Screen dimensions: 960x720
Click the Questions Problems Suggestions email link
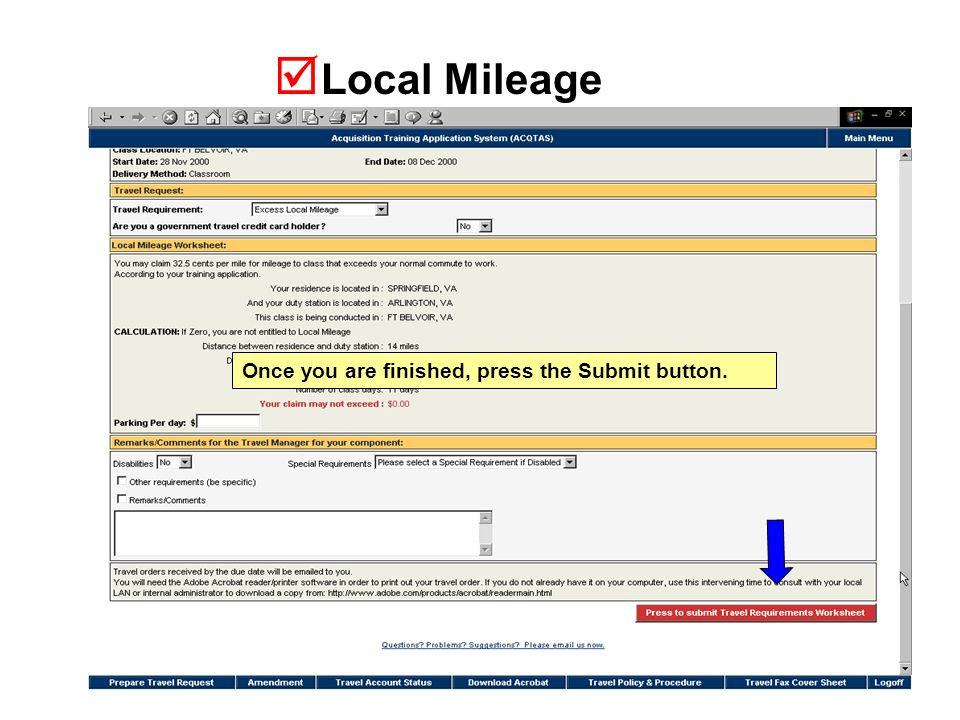[x=493, y=645]
